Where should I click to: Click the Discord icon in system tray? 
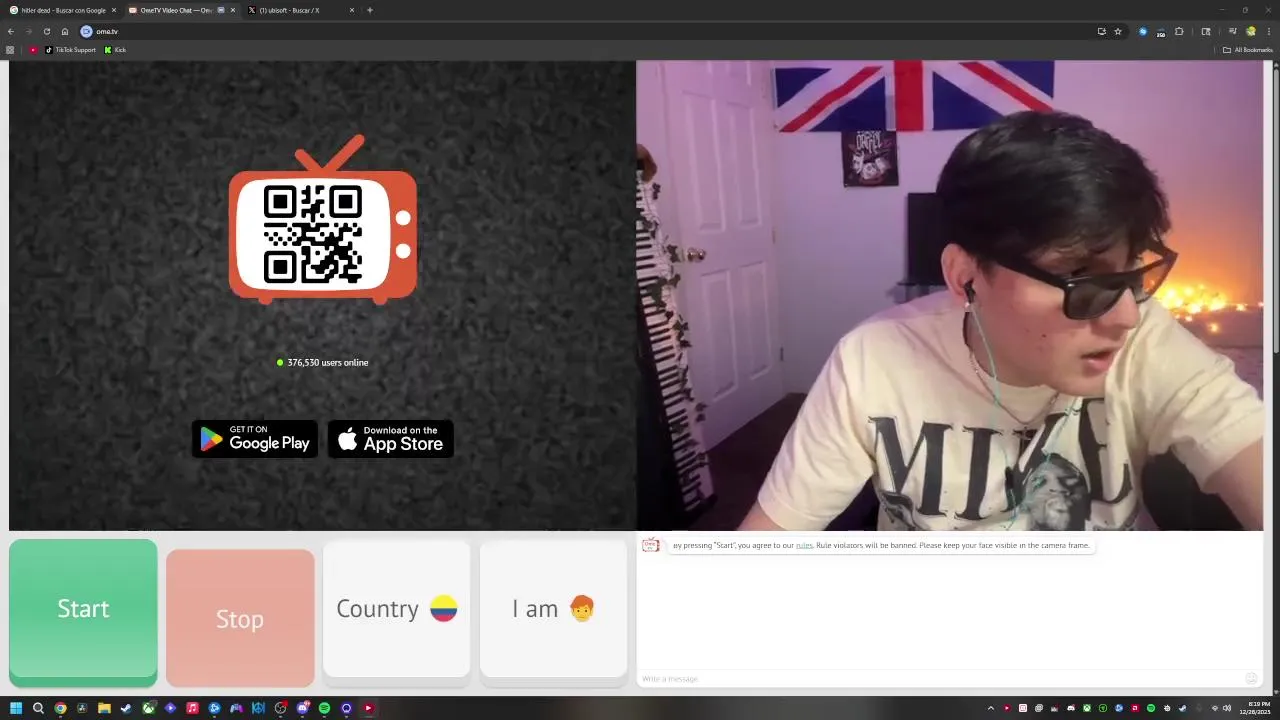1071,708
